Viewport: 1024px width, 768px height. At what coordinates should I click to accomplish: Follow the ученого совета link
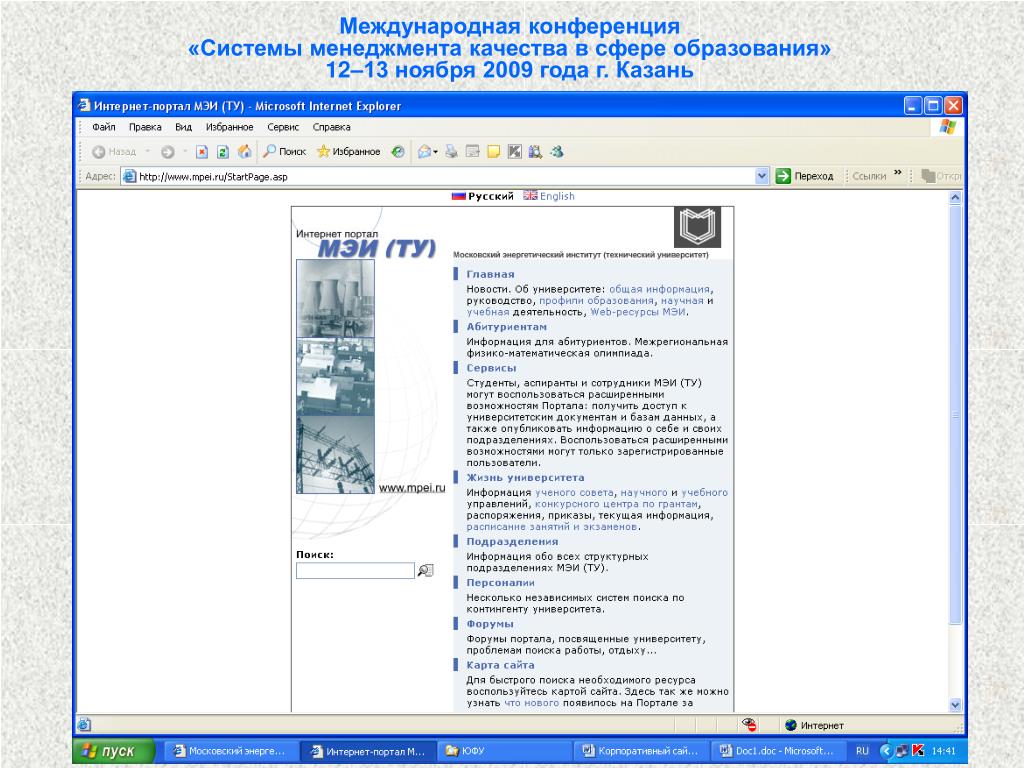pos(575,492)
